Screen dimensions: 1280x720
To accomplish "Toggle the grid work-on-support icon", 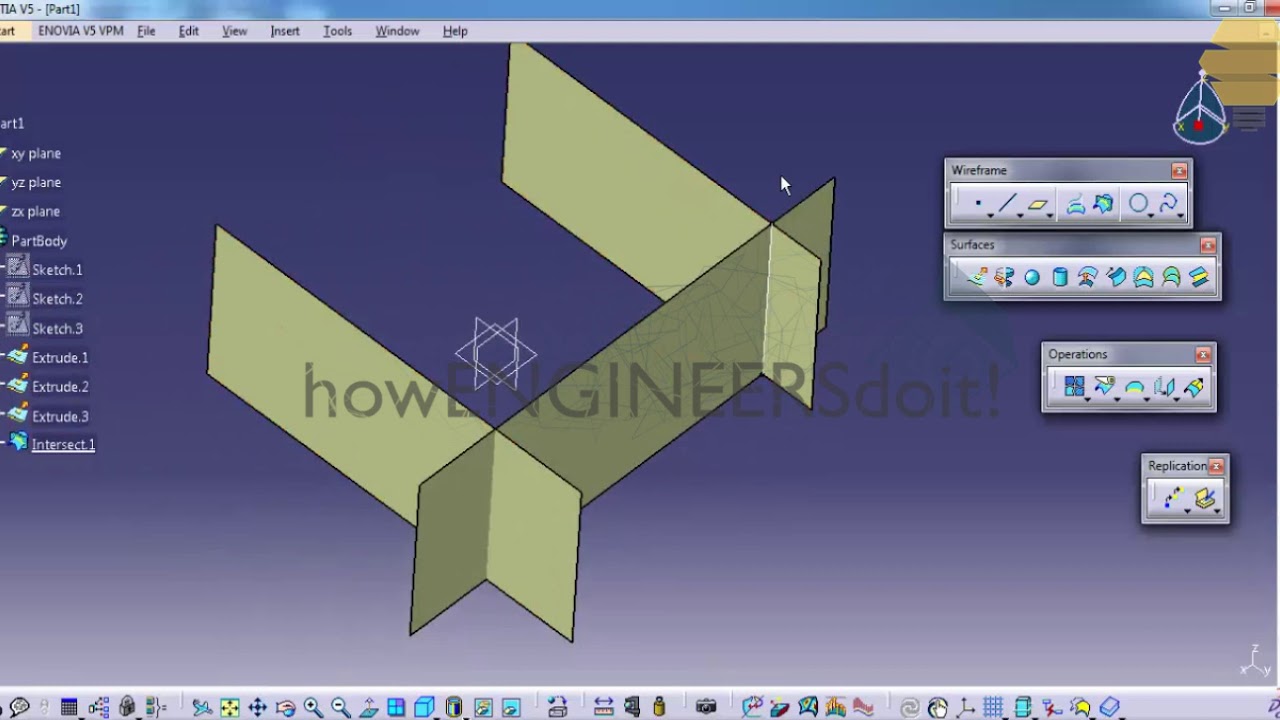I will click(993, 708).
